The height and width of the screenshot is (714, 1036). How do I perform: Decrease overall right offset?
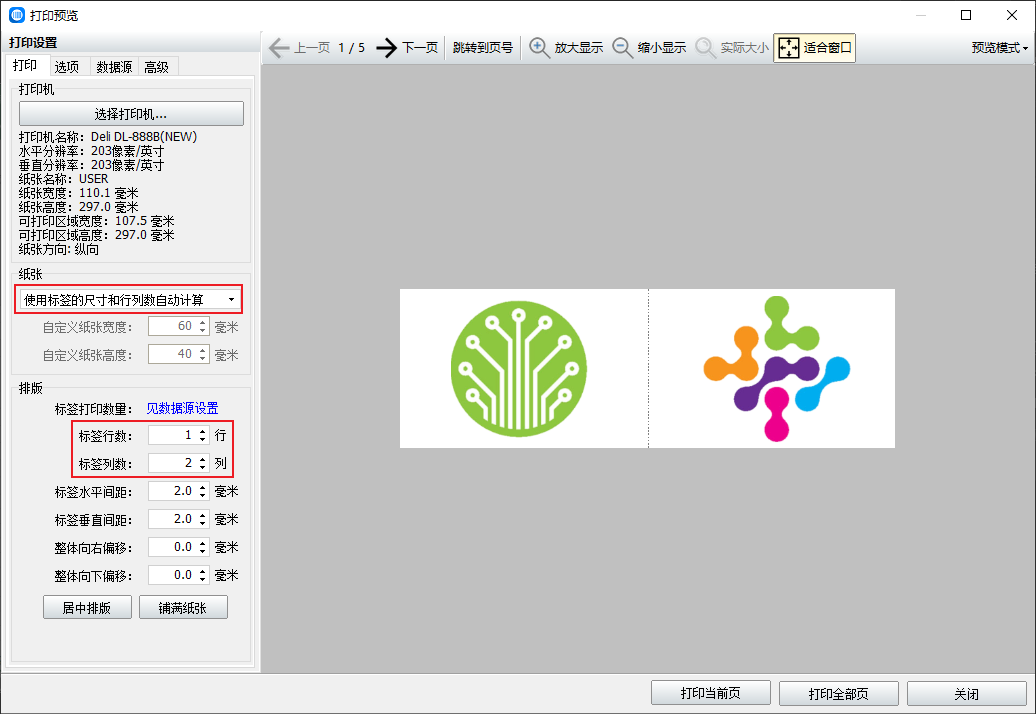(203, 552)
